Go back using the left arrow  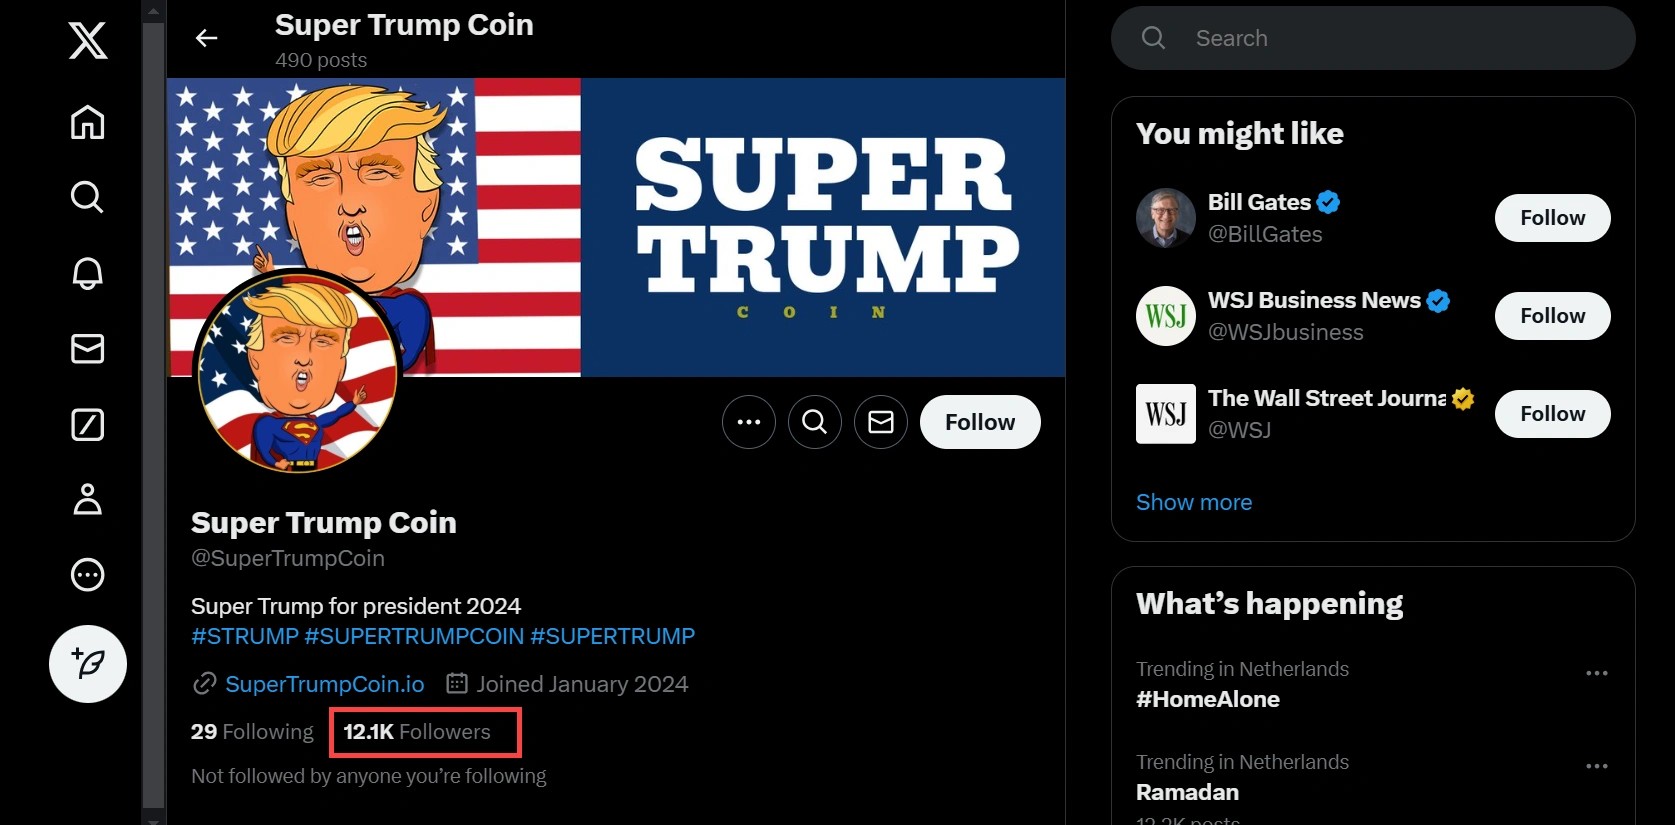click(206, 38)
